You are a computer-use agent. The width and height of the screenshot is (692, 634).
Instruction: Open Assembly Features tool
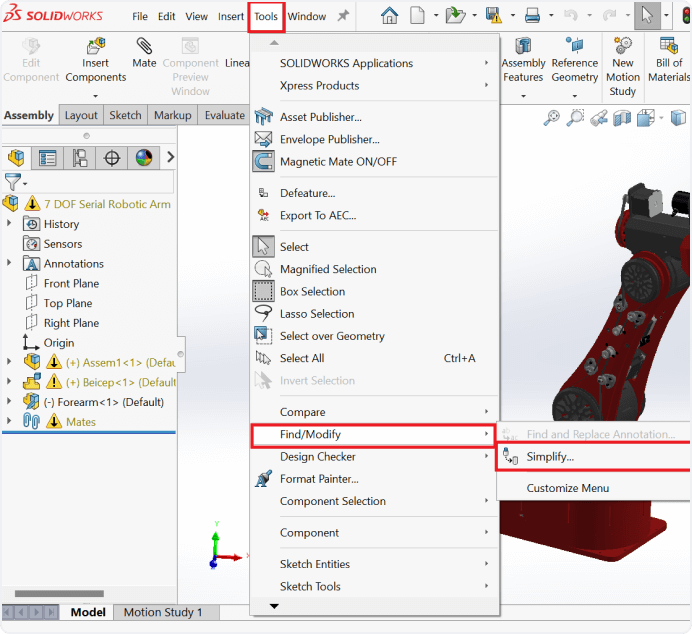click(523, 61)
